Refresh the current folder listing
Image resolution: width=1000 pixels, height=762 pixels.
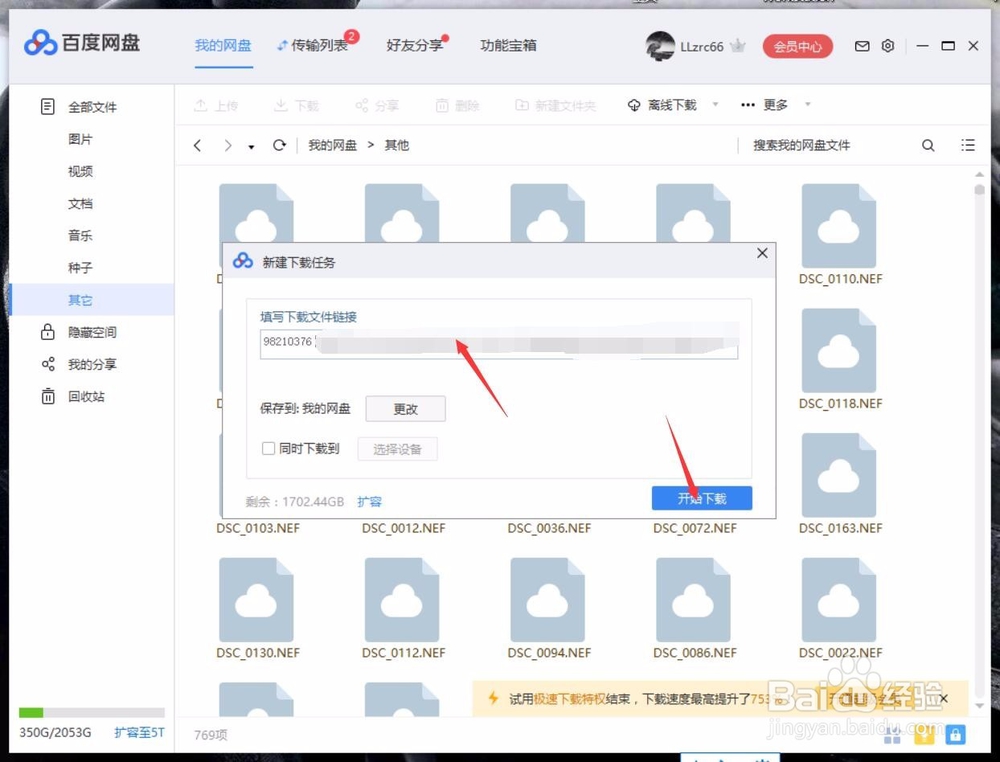(279, 145)
